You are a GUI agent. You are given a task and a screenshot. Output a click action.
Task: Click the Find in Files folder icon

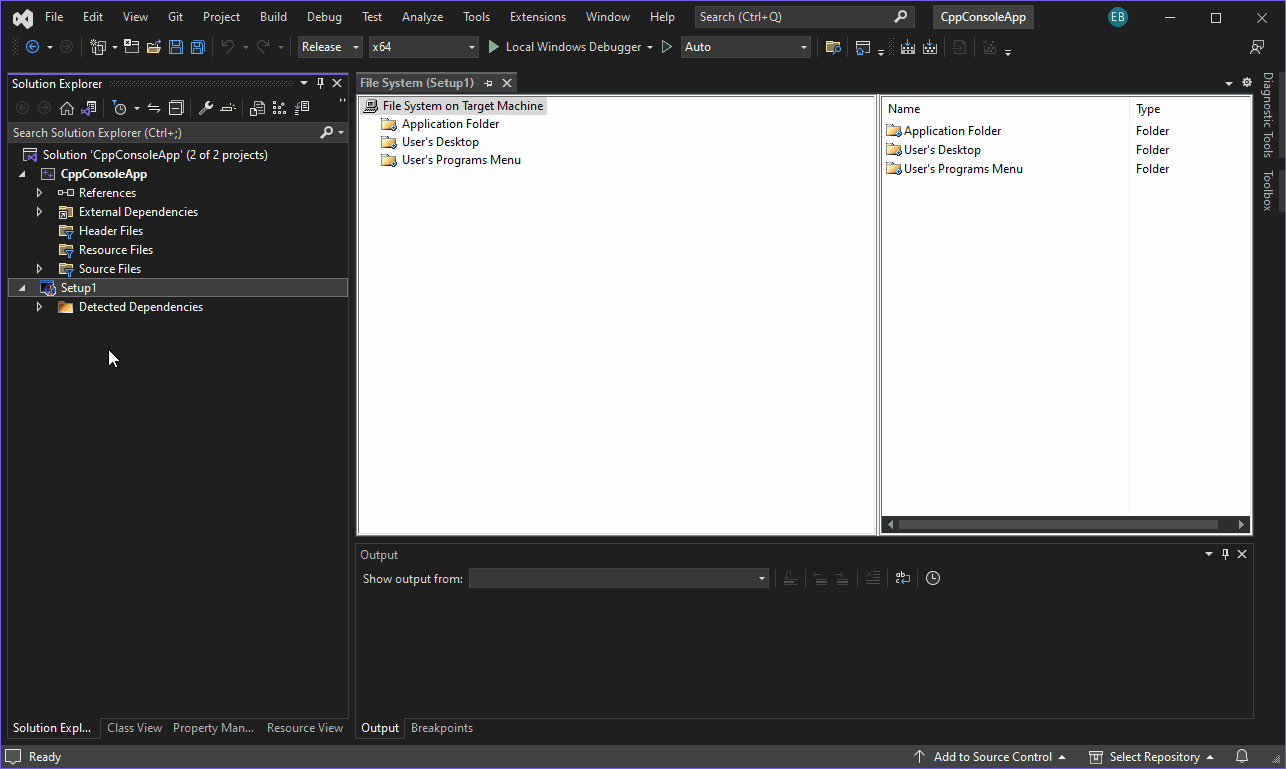click(833, 47)
